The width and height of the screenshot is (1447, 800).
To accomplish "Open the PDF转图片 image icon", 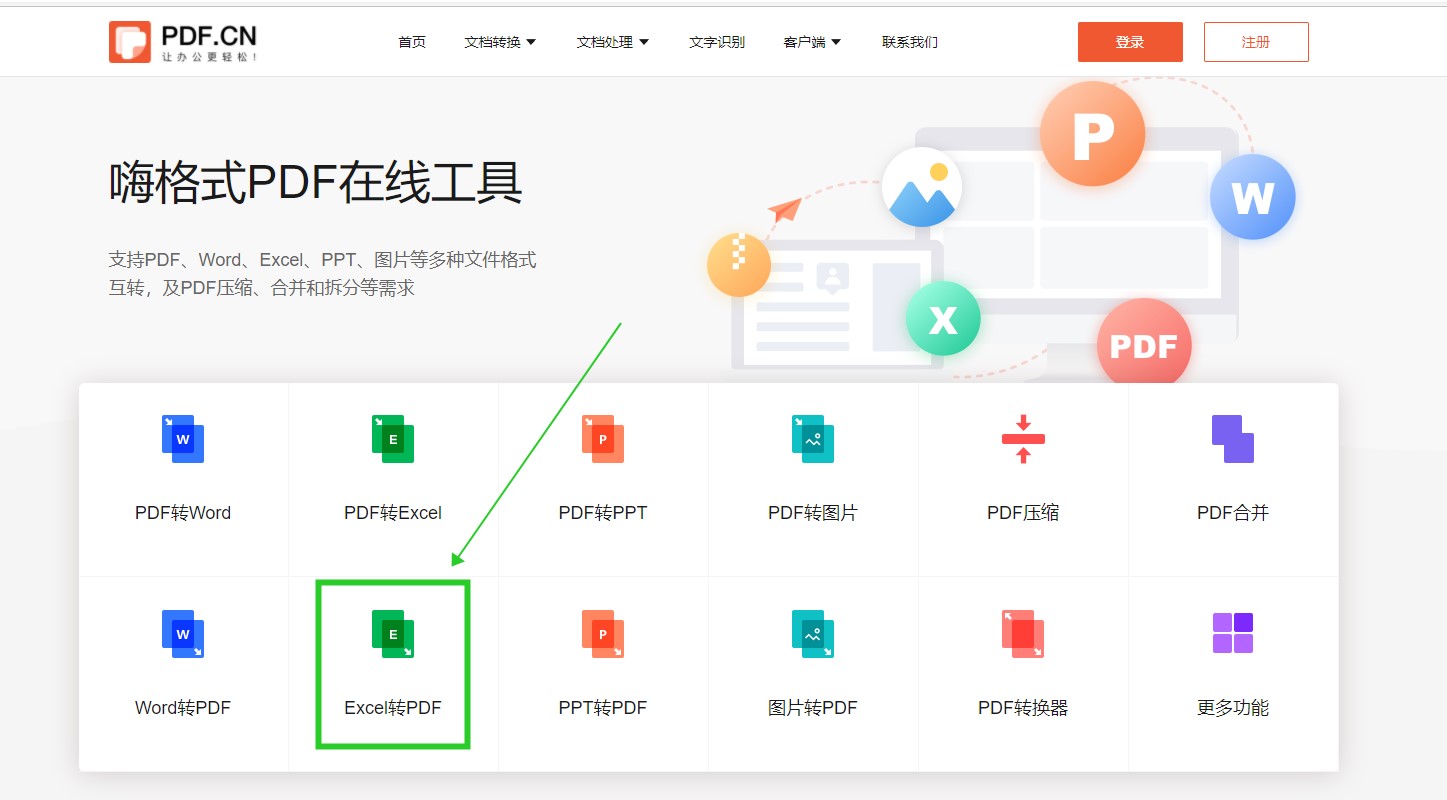I will pyautogui.click(x=812, y=439).
